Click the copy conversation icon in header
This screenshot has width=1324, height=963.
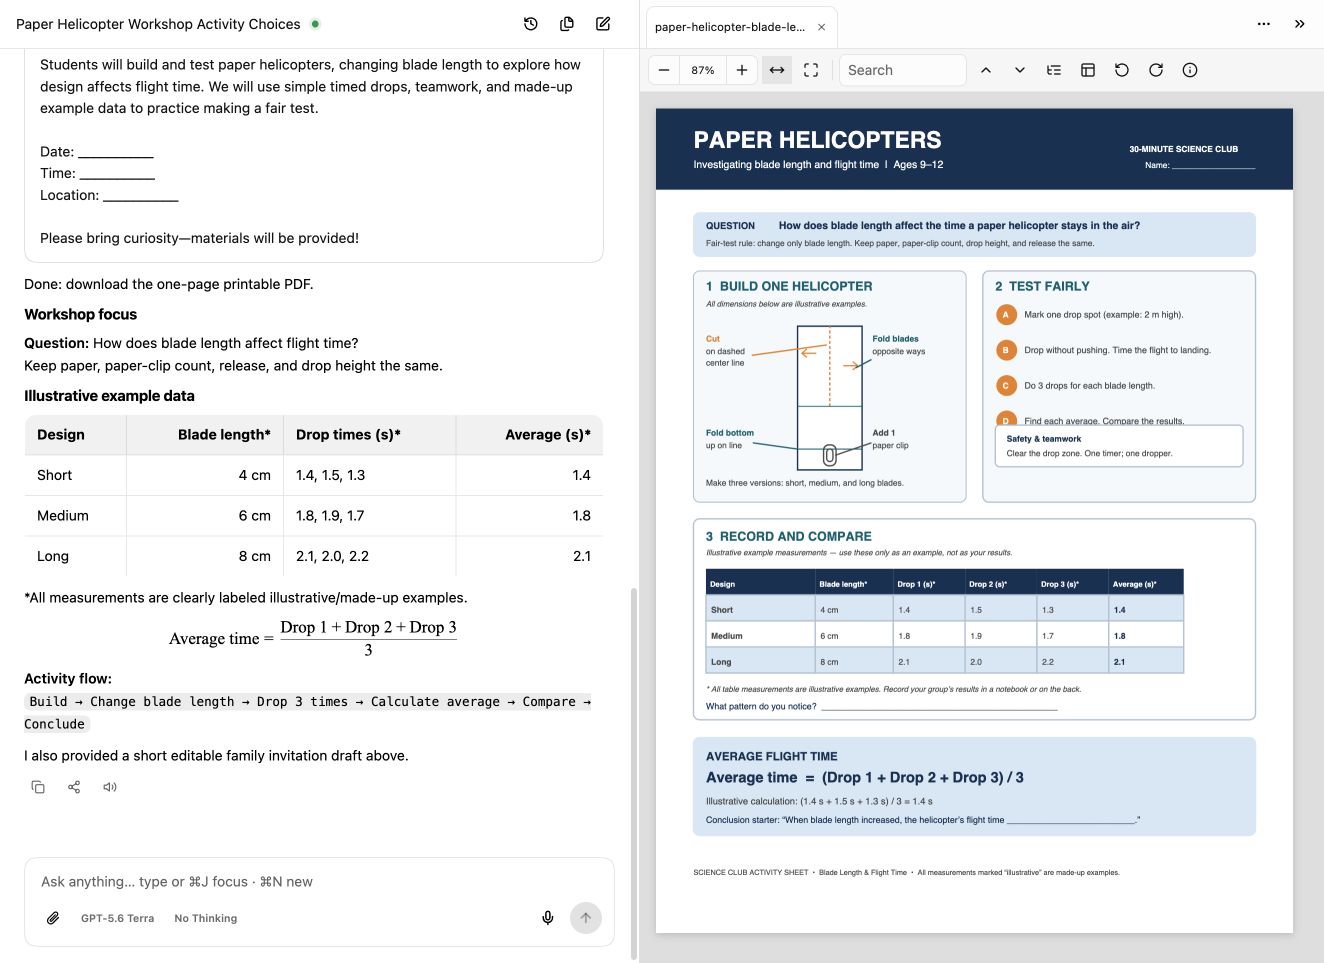(x=567, y=24)
